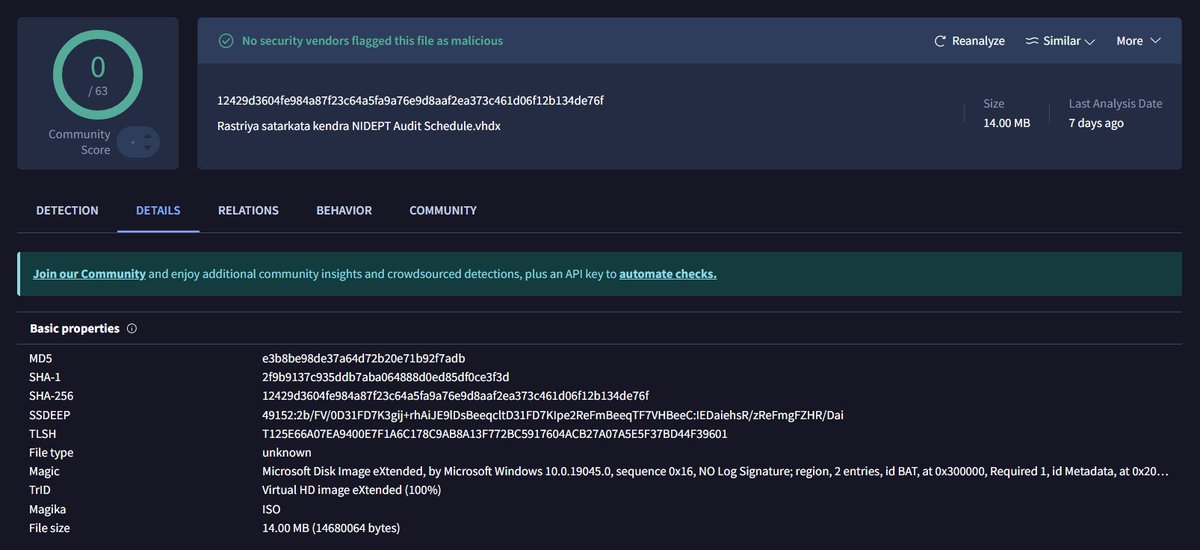Click the SHA-1 hash value
Viewport: 1200px width, 550px height.
[386, 377]
